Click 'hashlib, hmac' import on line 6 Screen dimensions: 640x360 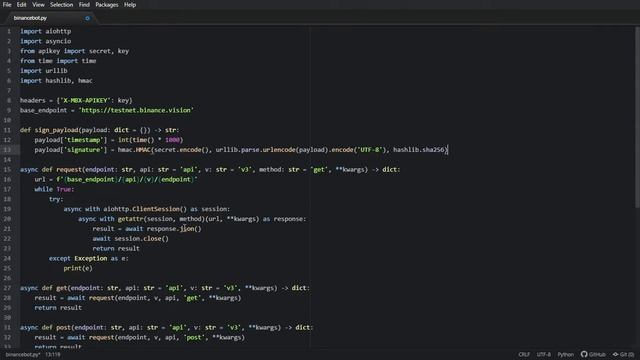coord(69,80)
